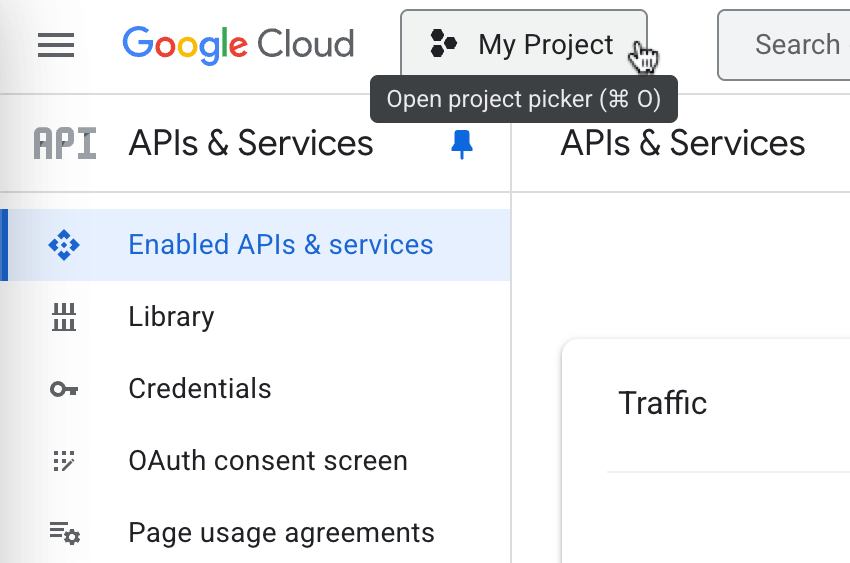This screenshot has width=850, height=563.
Task: Open the Library page
Action: [x=255, y=316]
